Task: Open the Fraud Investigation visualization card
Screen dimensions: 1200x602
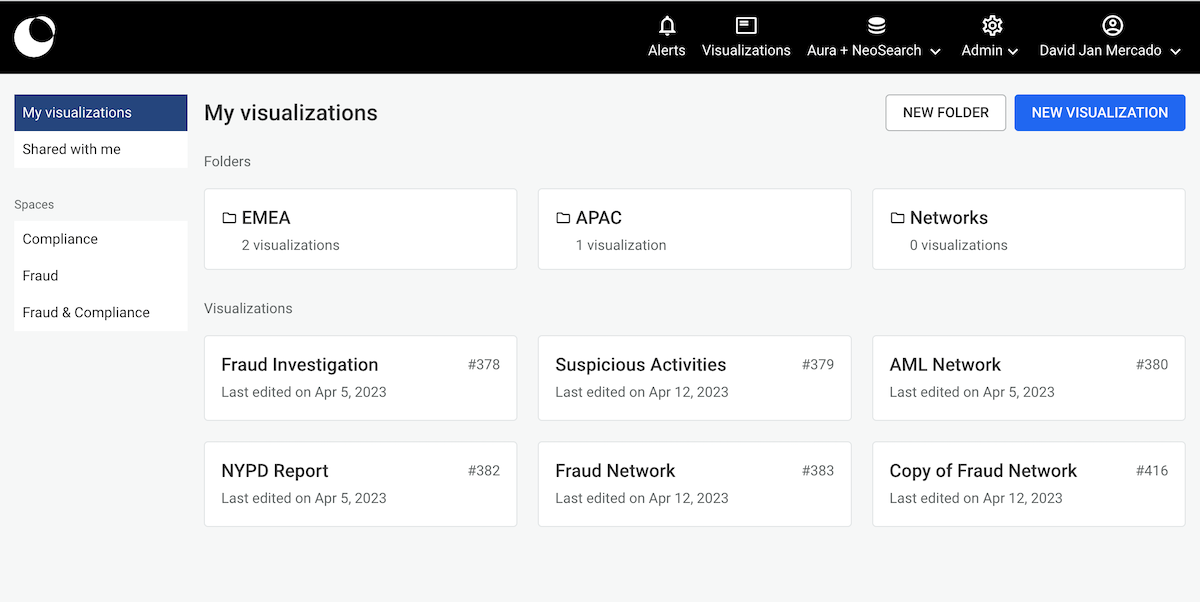Action: (x=360, y=377)
